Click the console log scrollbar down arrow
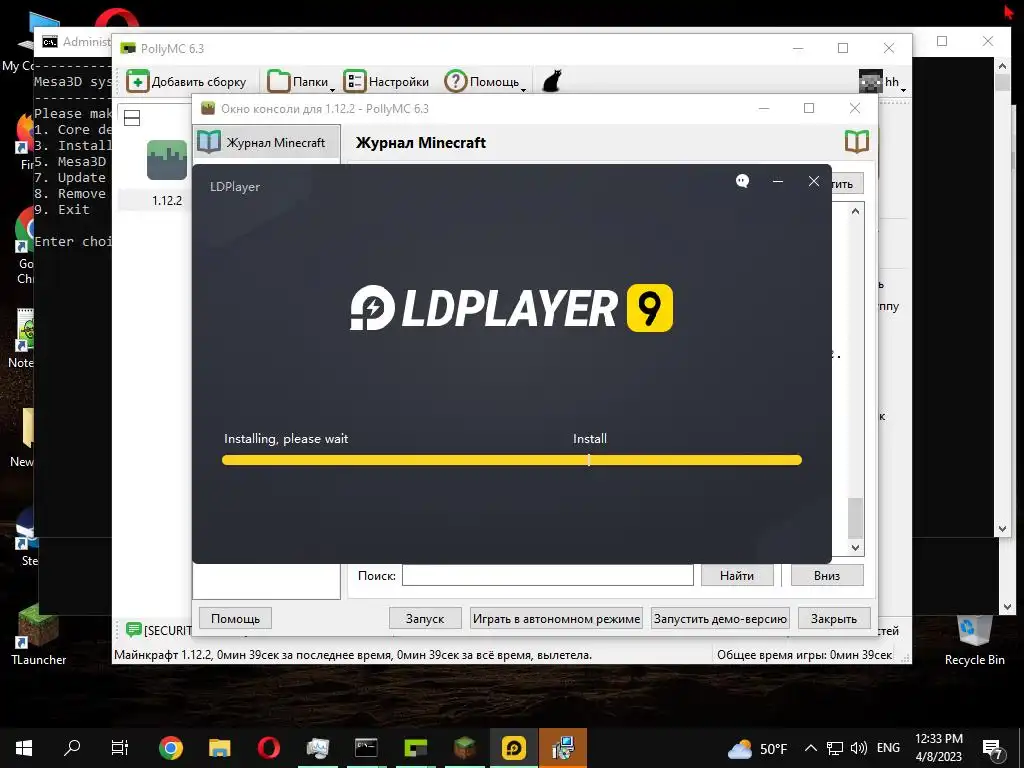Screen dimensions: 1024x768 tap(856, 548)
